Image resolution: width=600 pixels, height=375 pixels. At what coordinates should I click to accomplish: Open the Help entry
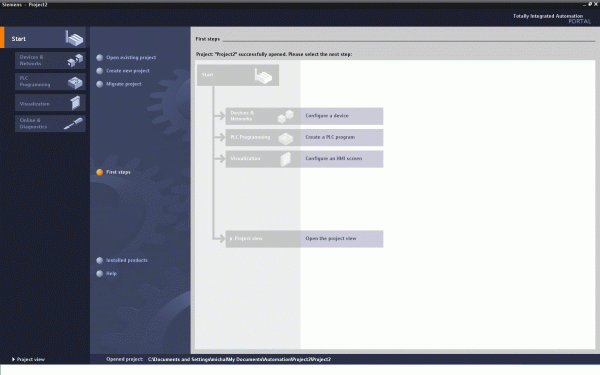pyautogui.click(x=111, y=274)
